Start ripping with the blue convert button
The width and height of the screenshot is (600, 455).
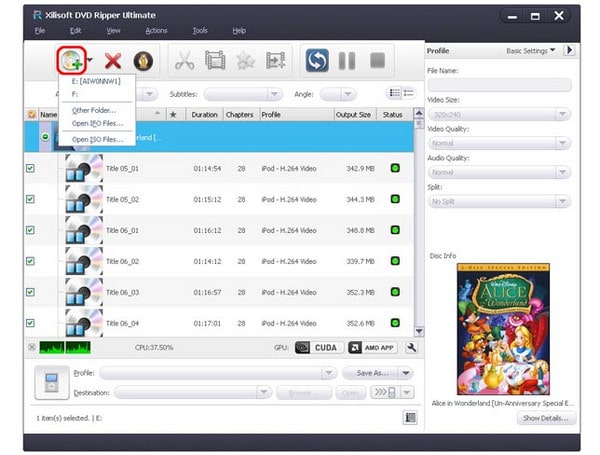click(x=318, y=60)
